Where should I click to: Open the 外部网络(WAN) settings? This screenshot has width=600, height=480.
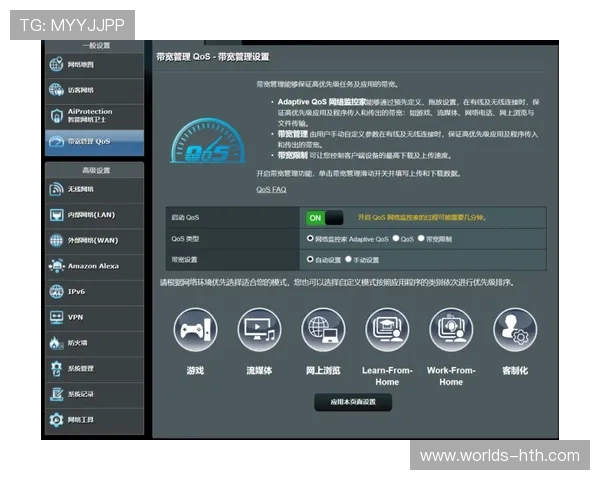95,240
